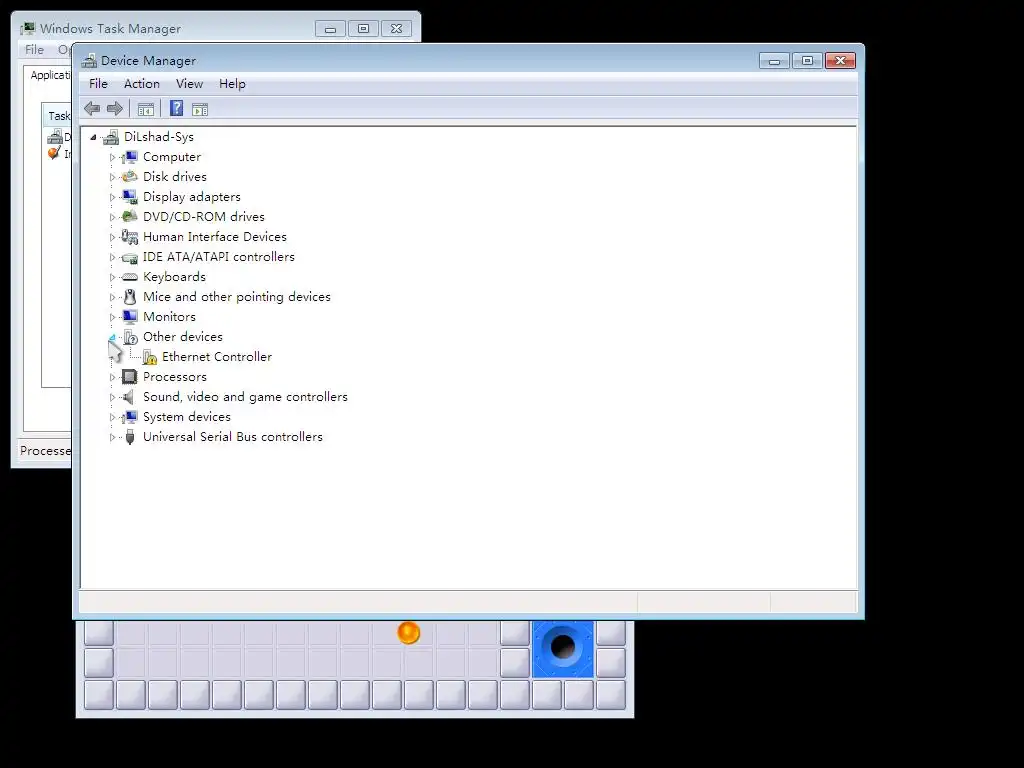Select the Keyboards label

coord(174,277)
